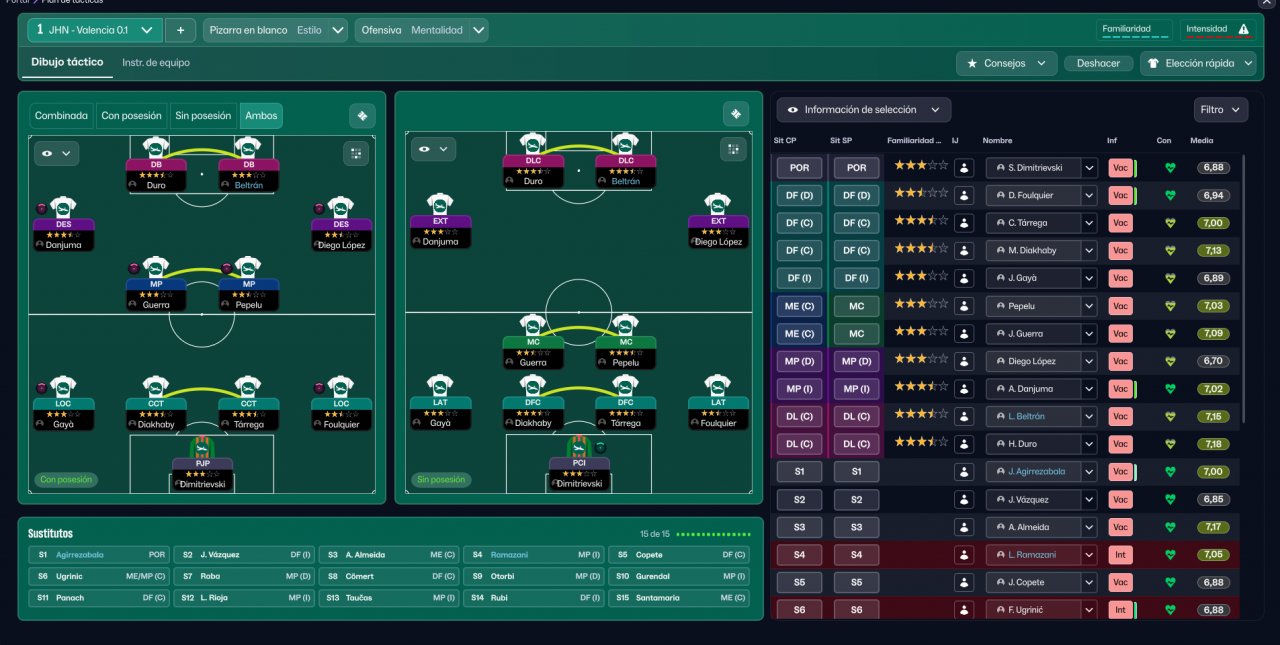The image size is (1280, 645).
Task: Open the Ofensiva Mentalidad dropdown
Action: [422, 30]
